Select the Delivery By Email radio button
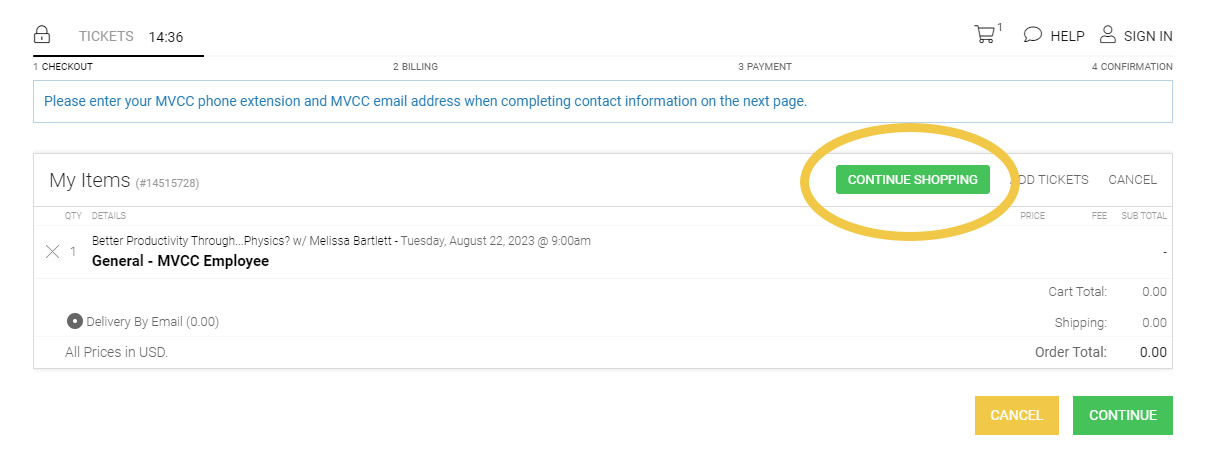Viewport: 1209px width, 471px height. pos(74,322)
